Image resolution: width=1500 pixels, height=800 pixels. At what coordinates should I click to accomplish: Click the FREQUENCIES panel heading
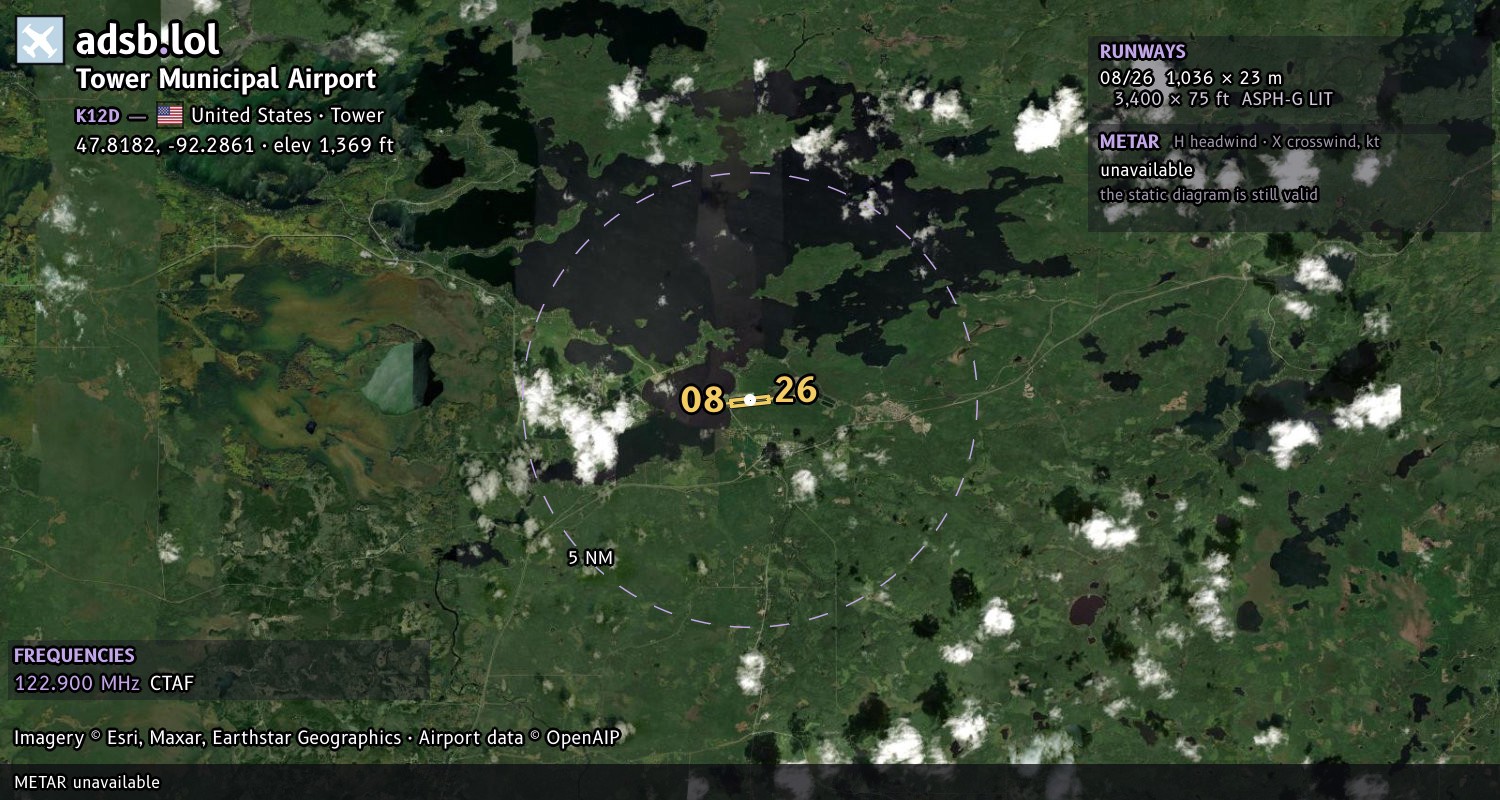(x=74, y=656)
